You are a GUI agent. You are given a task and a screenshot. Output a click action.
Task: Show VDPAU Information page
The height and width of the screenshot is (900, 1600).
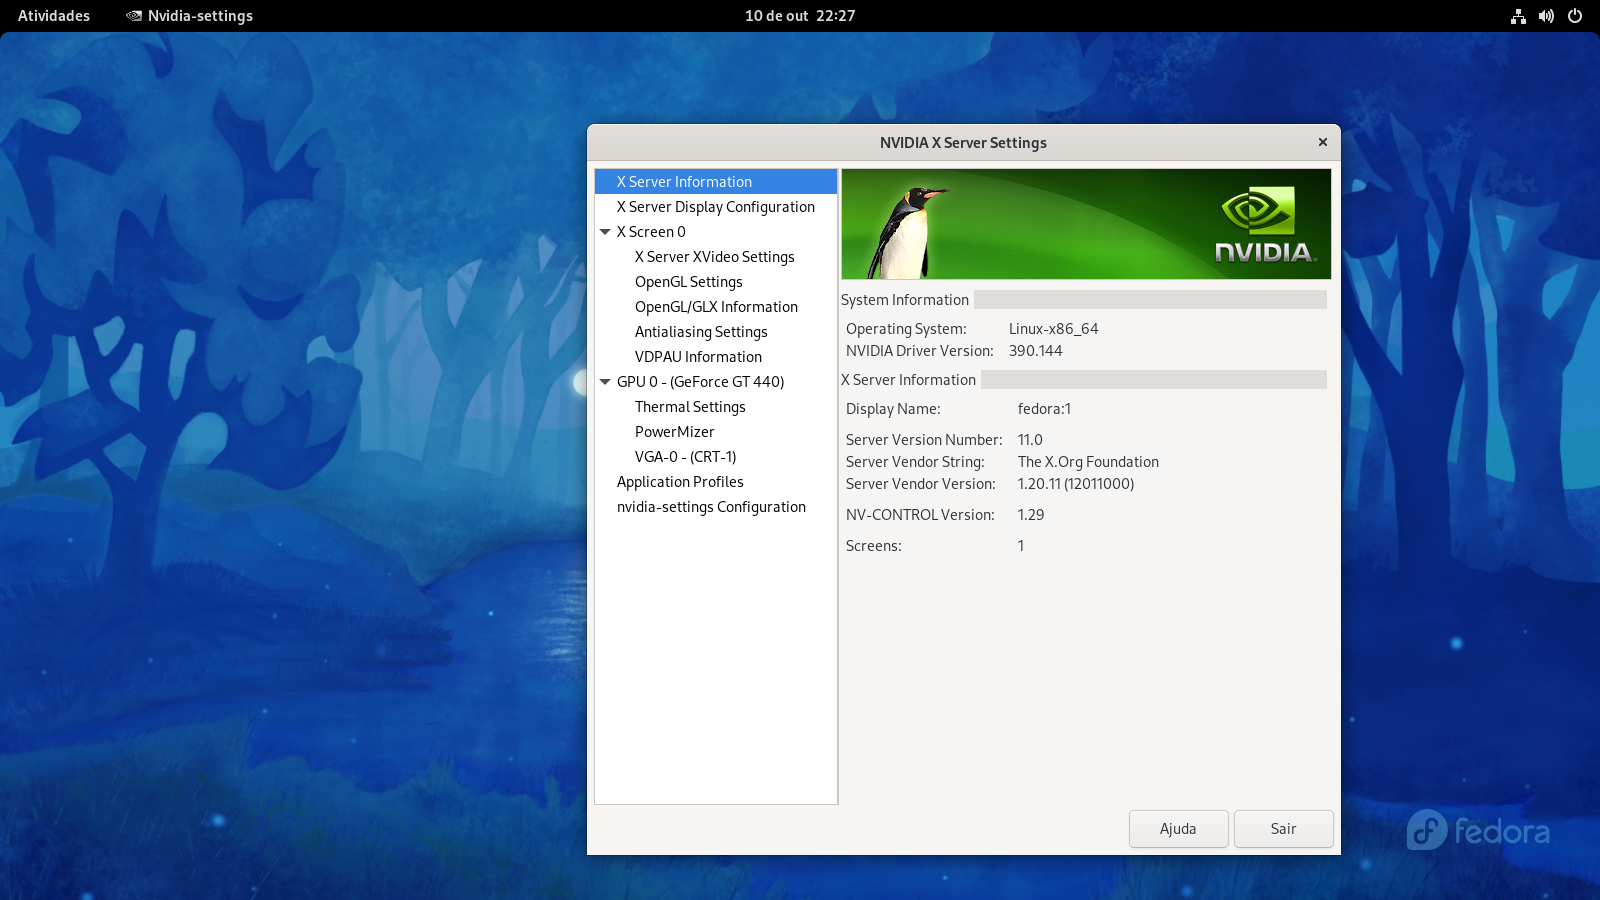pyautogui.click(x=698, y=357)
